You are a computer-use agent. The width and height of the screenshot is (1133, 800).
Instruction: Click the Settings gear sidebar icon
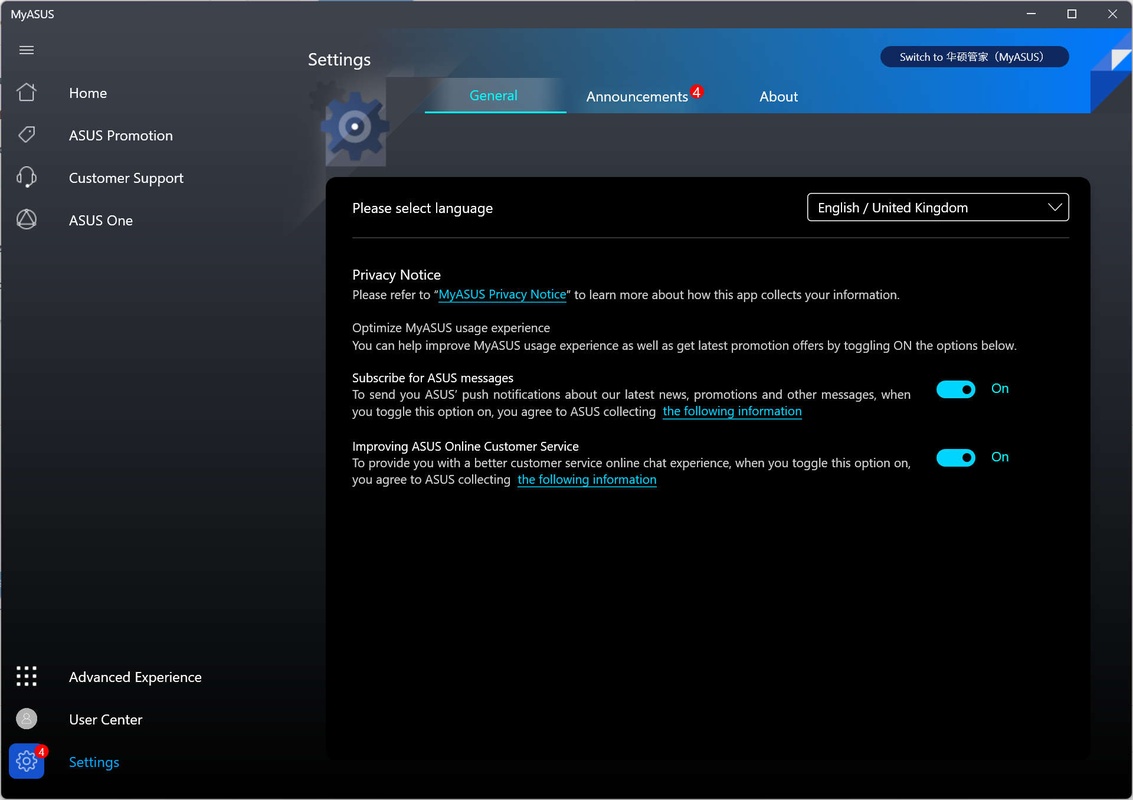click(x=27, y=761)
